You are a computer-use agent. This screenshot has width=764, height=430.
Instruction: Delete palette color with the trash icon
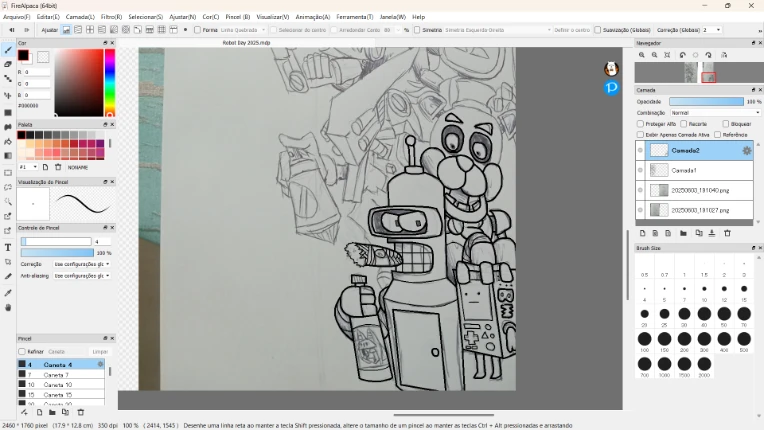coord(58,167)
